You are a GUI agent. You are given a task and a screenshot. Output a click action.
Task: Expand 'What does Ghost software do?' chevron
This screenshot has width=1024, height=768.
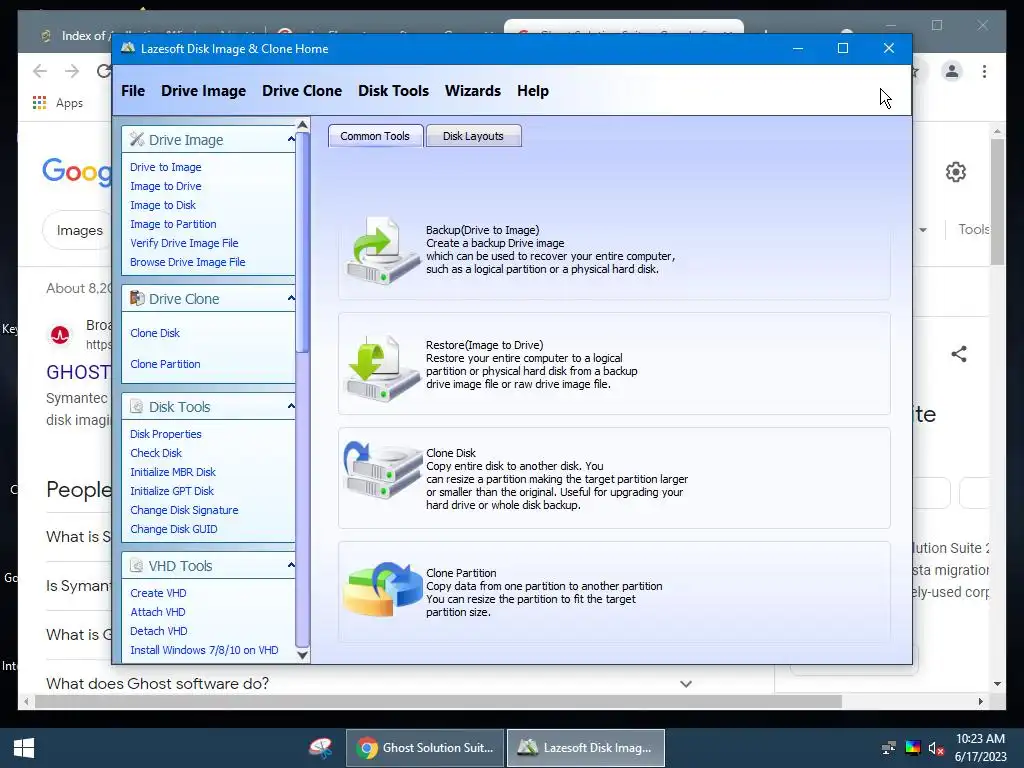tap(686, 684)
